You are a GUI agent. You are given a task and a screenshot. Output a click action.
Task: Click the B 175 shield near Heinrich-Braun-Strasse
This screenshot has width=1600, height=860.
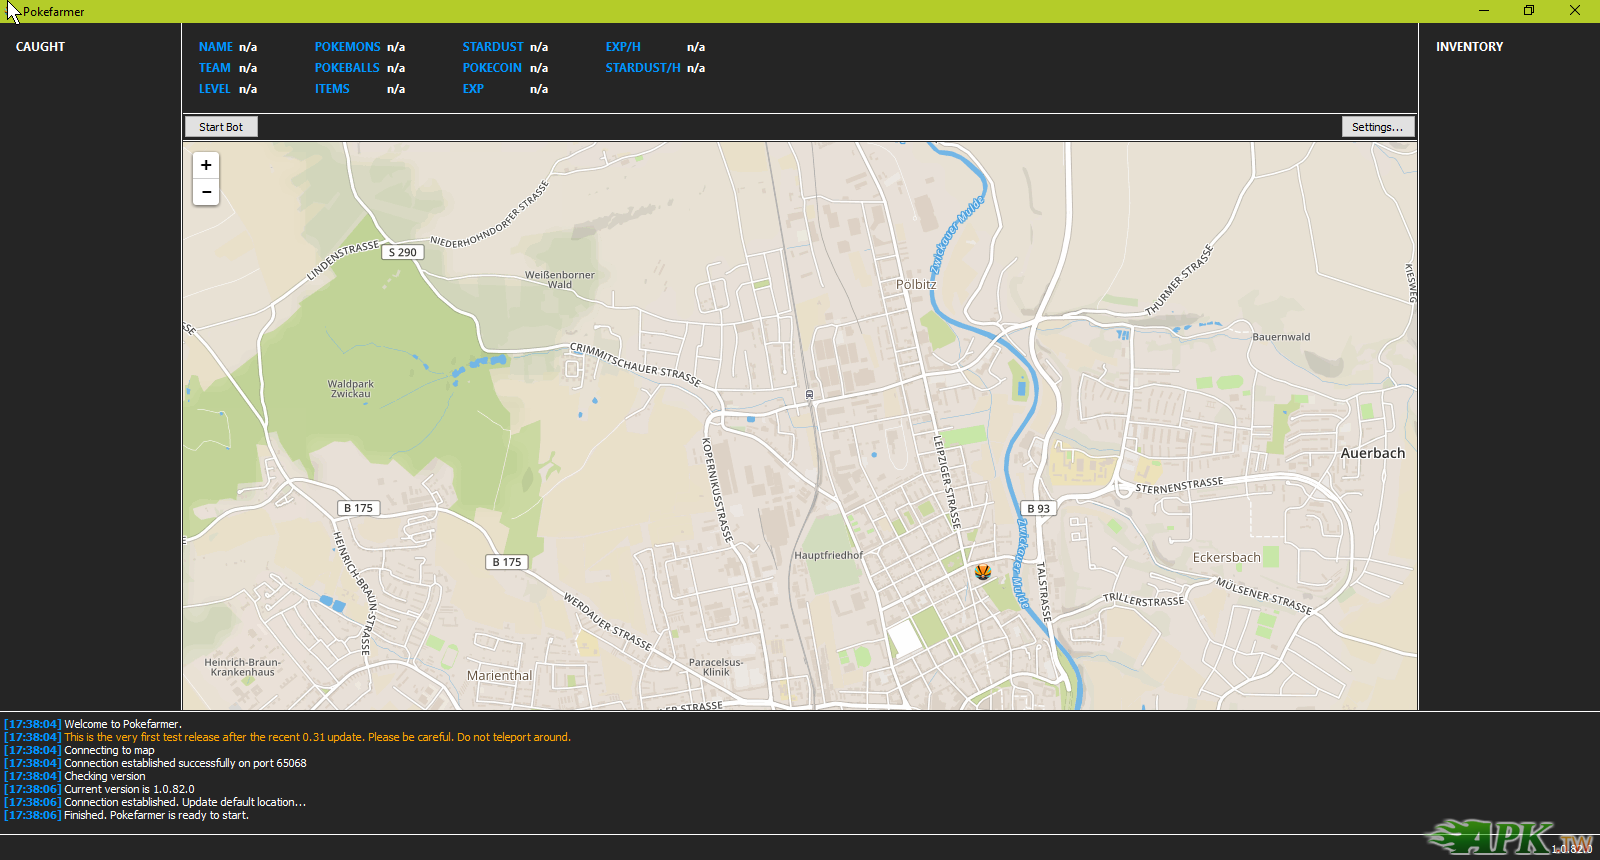click(x=358, y=508)
